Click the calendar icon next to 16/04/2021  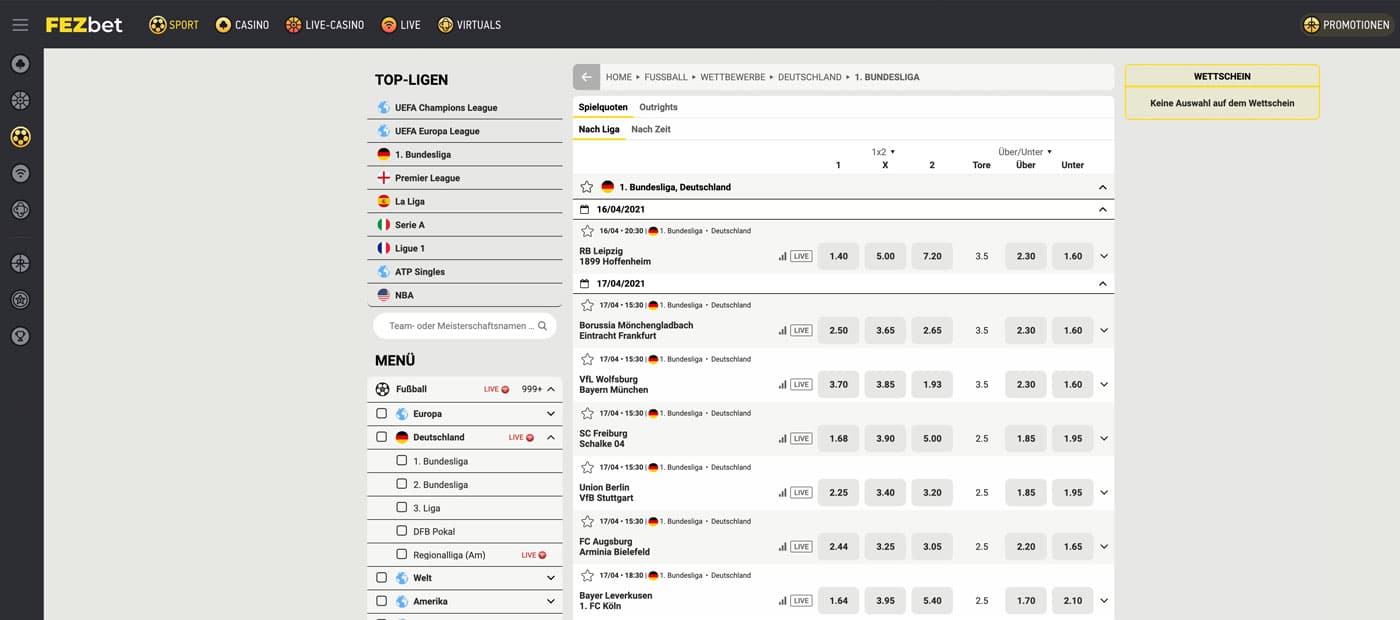[585, 209]
